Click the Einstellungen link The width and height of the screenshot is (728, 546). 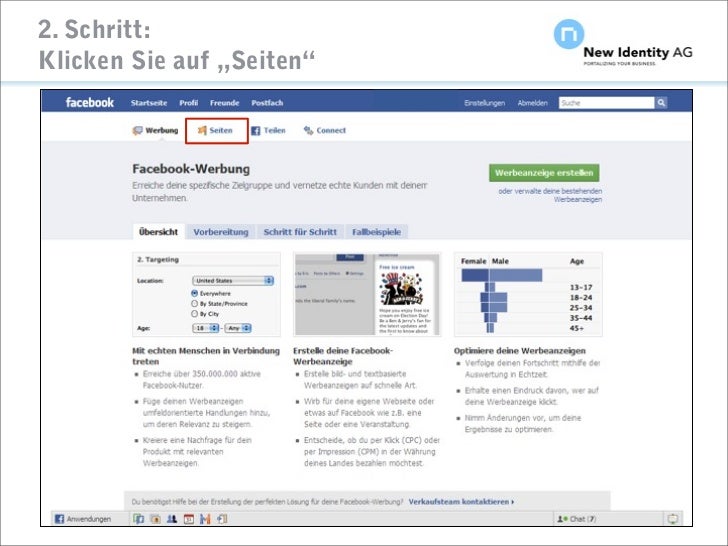[485, 103]
